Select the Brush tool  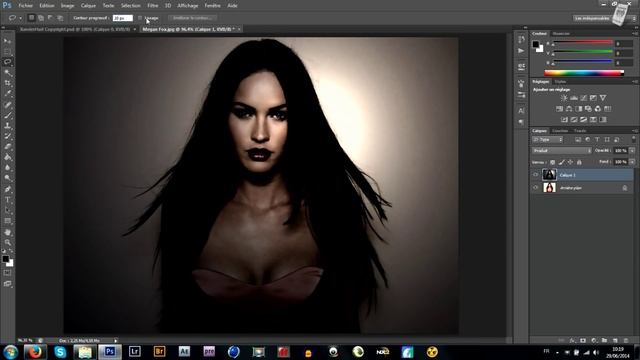8,115
